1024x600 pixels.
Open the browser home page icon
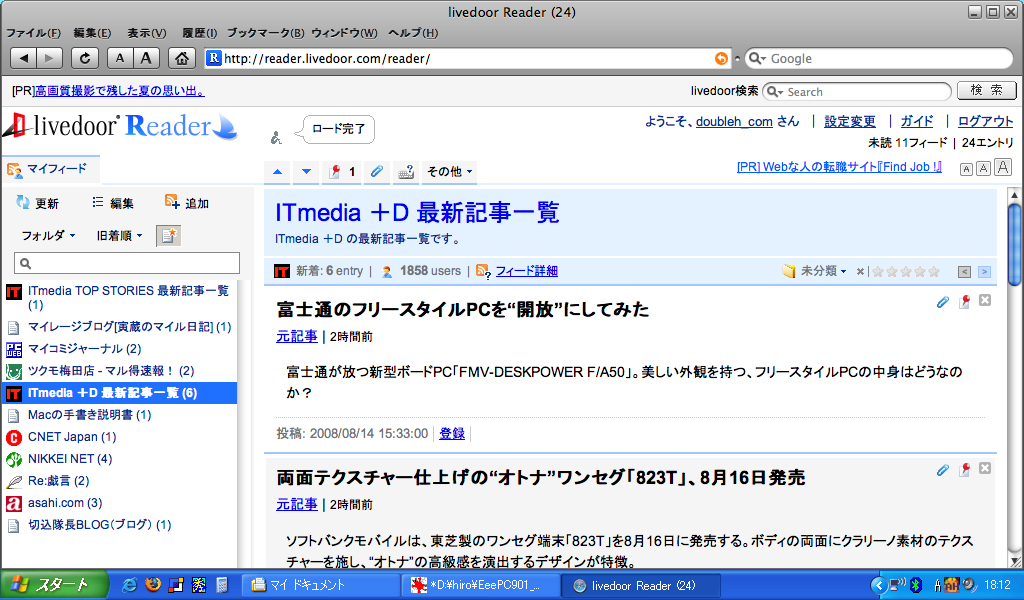point(182,59)
